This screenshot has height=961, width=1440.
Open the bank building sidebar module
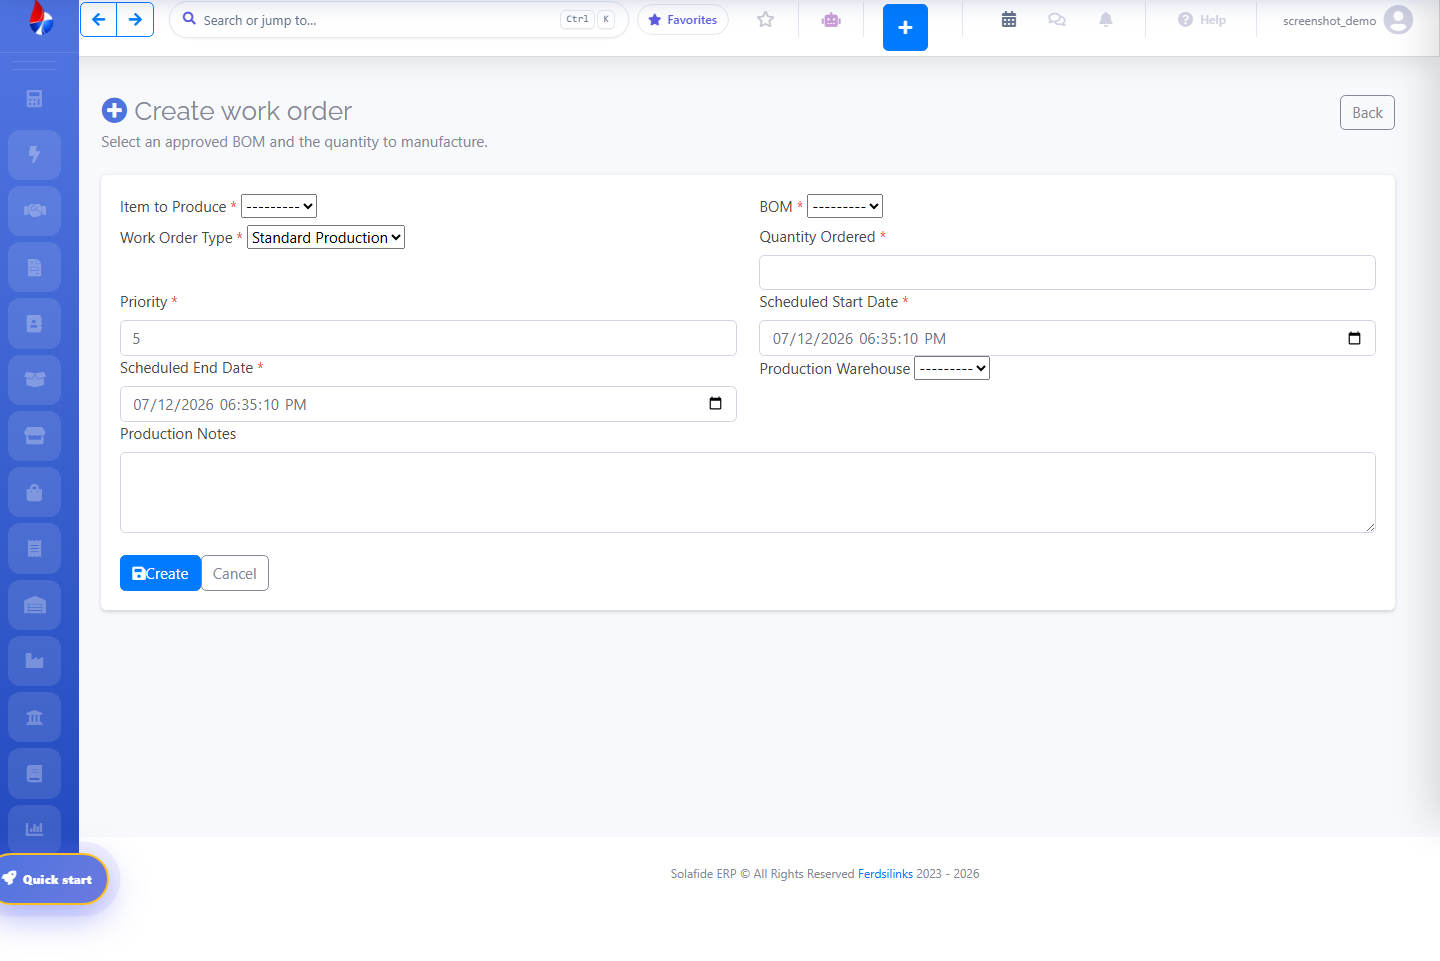(34, 717)
